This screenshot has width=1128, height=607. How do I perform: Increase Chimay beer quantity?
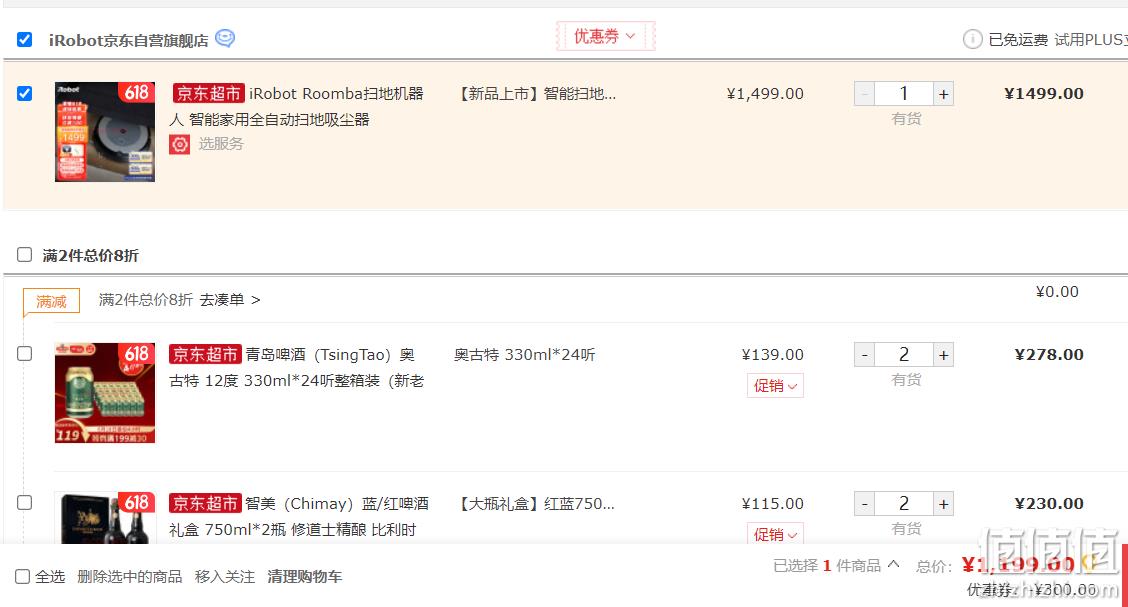click(943, 504)
